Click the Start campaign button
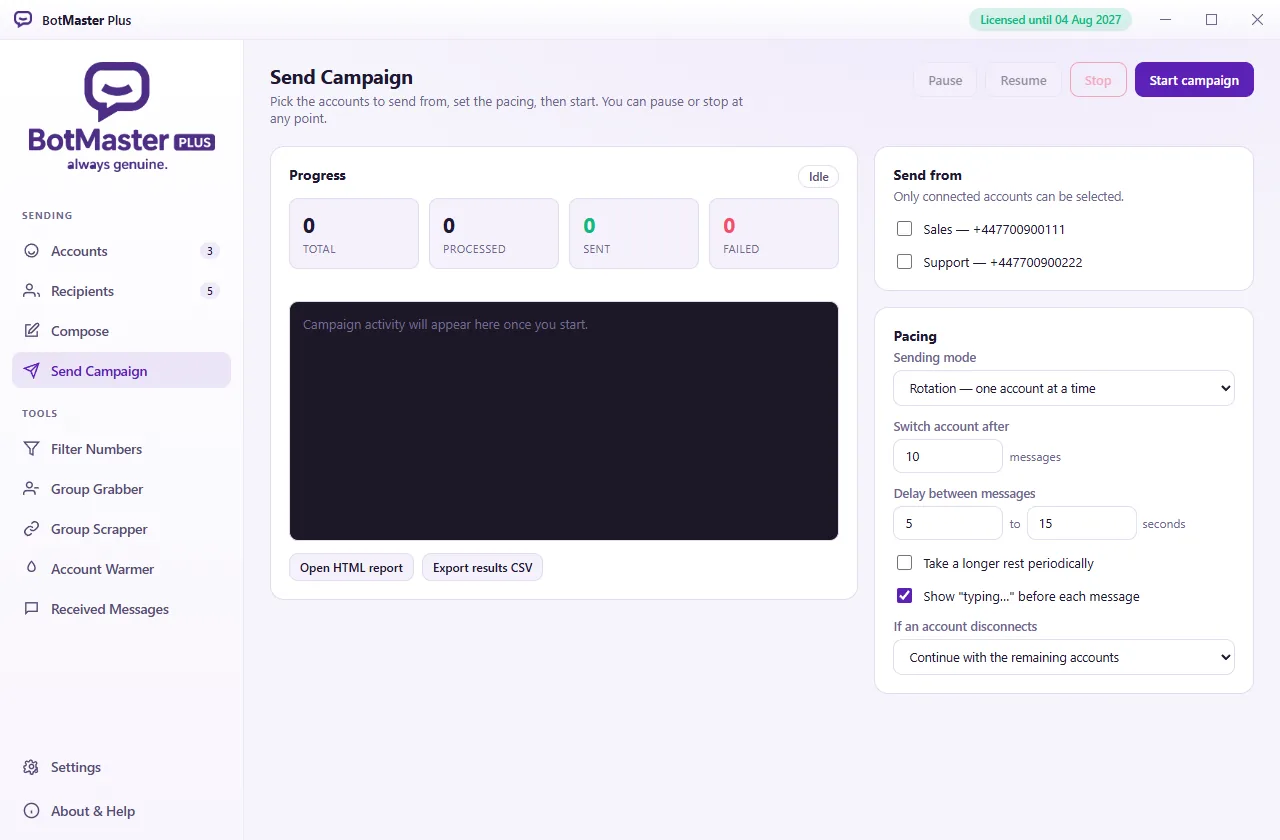 pyautogui.click(x=1194, y=80)
